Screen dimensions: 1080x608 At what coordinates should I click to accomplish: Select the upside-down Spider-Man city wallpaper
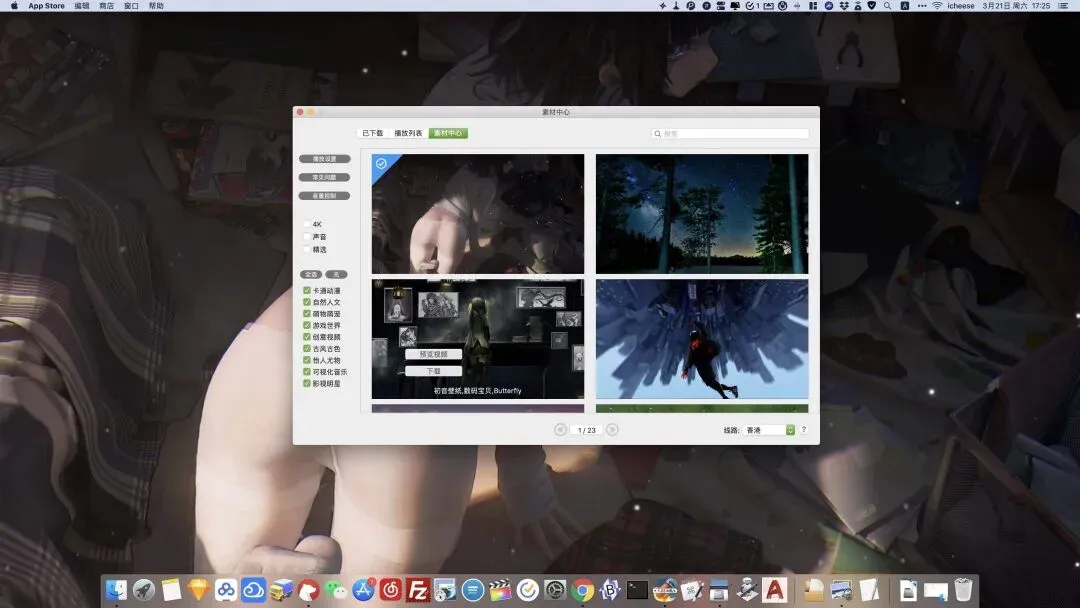click(x=702, y=339)
